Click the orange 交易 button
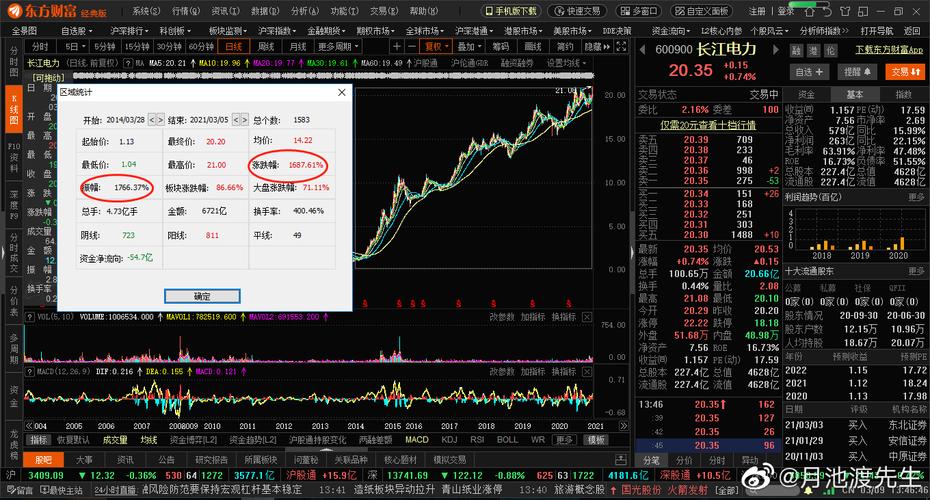The image size is (930, 500). [905, 72]
